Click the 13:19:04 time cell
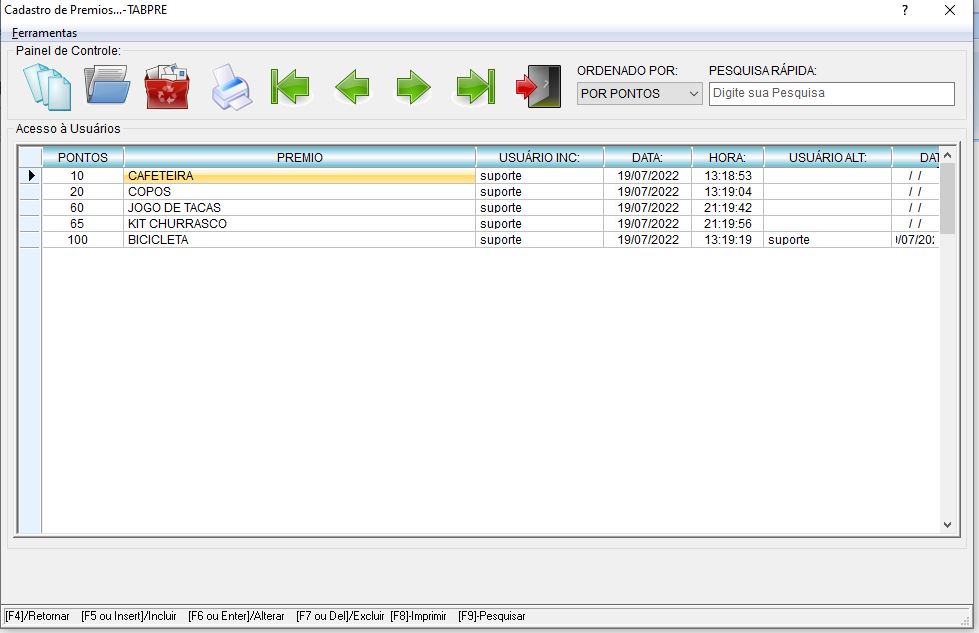The width and height of the screenshot is (979, 633). [x=727, y=192]
